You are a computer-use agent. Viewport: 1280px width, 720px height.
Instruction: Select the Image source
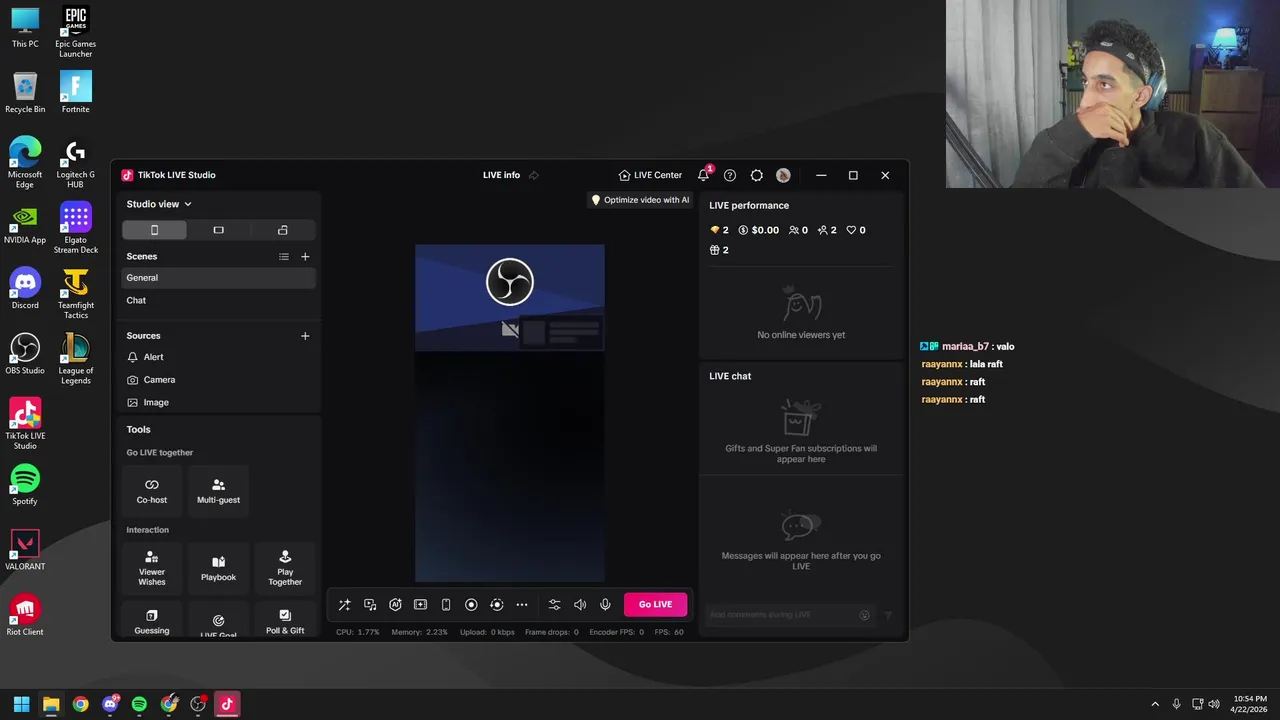[x=219, y=402]
